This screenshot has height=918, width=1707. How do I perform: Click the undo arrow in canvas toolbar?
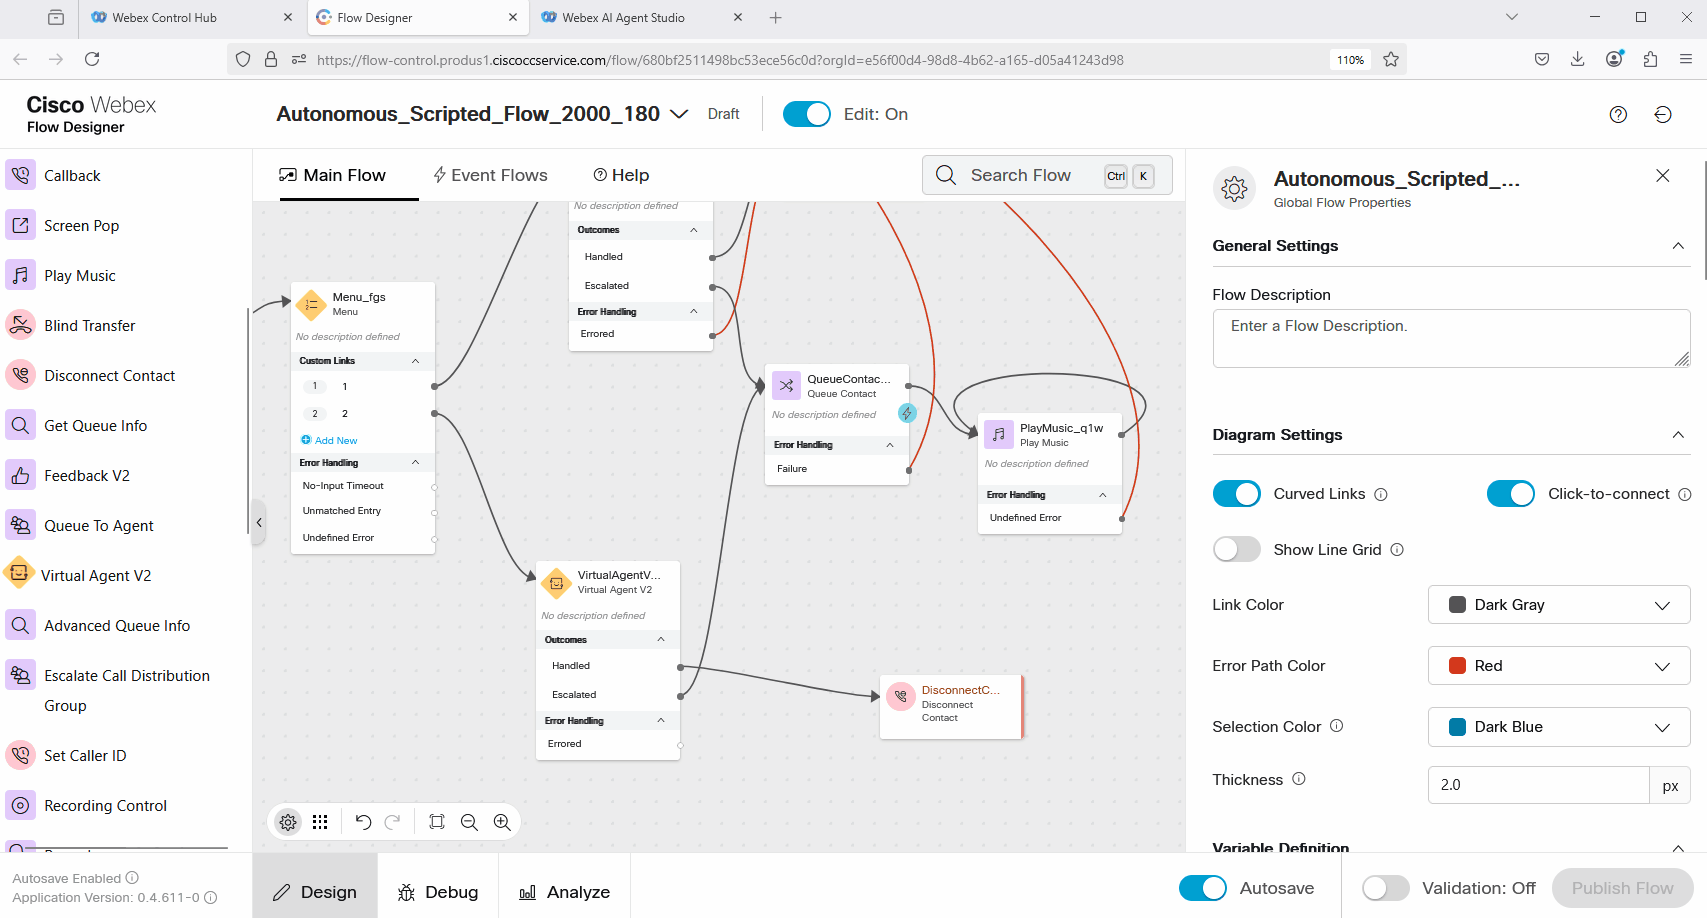point(363,822)
